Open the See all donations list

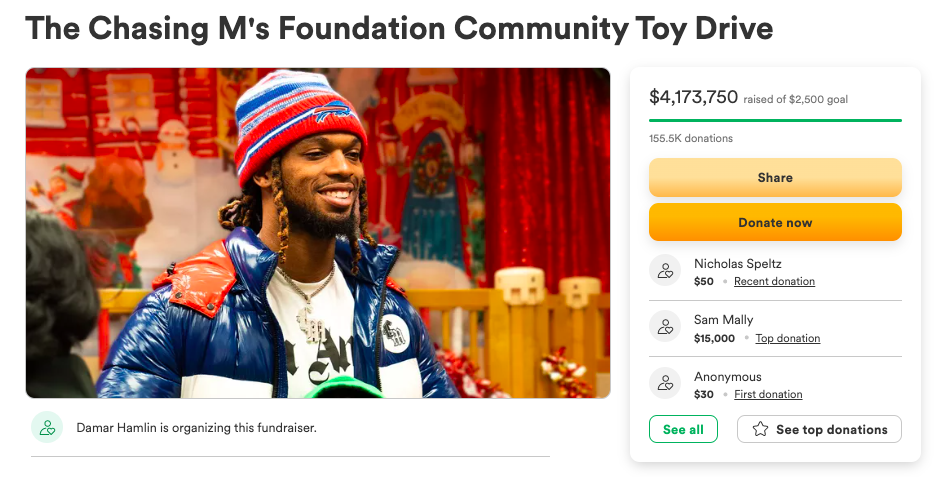tap(683, 429)
